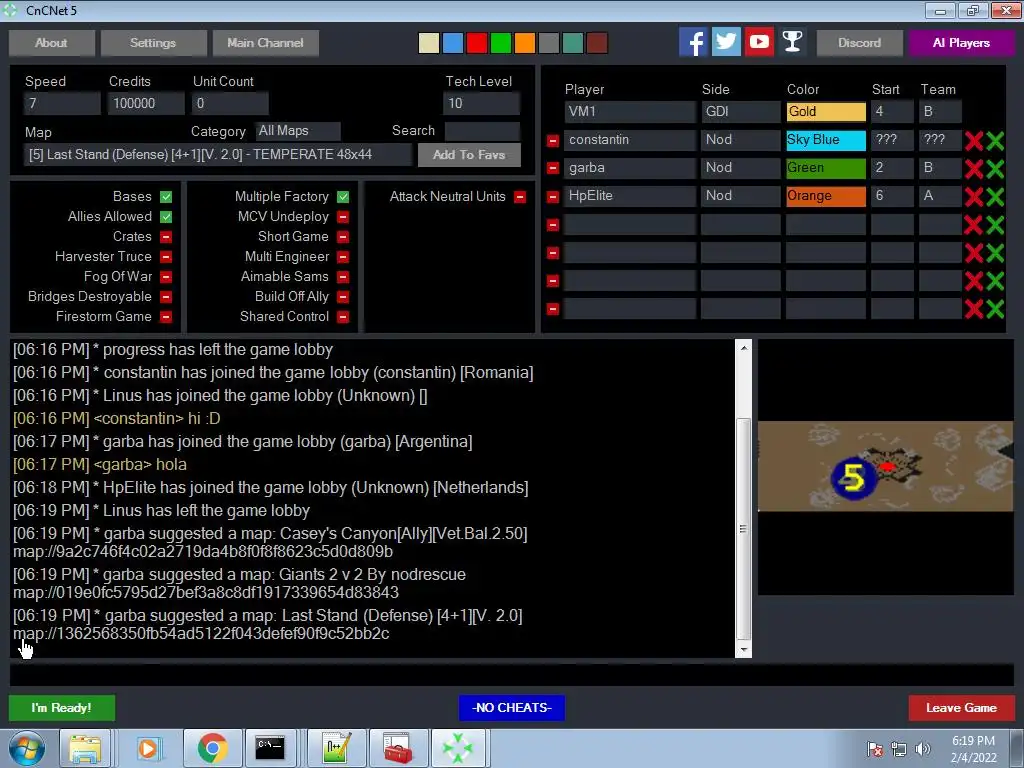Toggle Crates option
Viewport: 1024px width, 768px height.
click(x=166, y=236)
